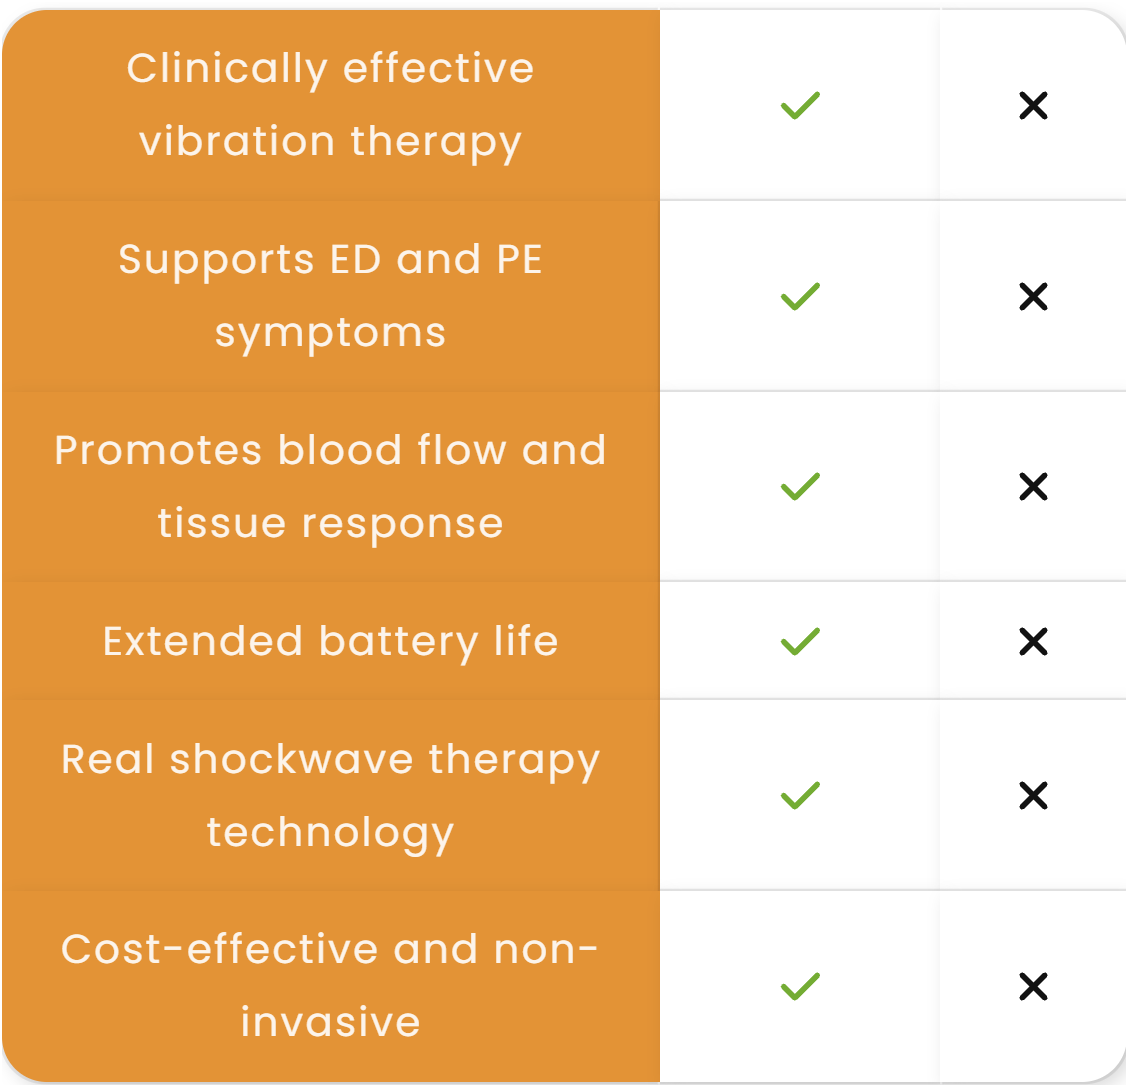Screen dimensions: 1128x1087
Task: Click black X for Supports ED and PE symptoms
Action: 1033,296
